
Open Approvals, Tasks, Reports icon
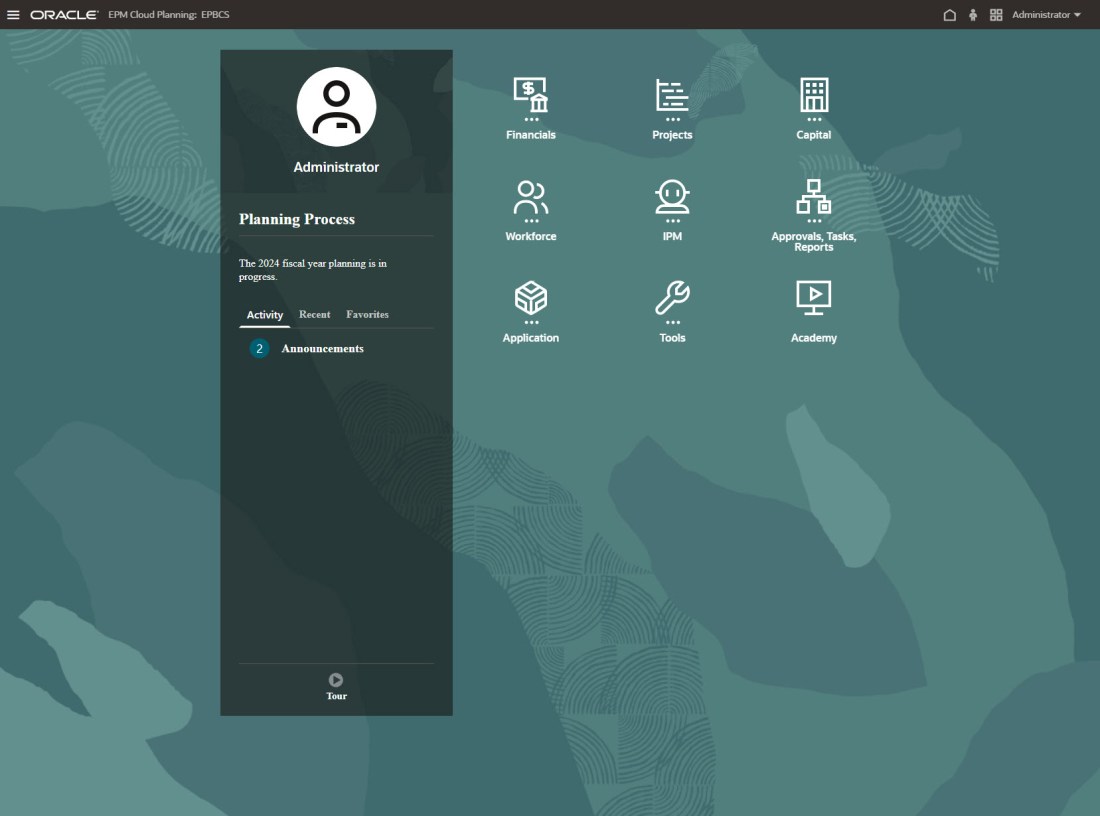click(x=814, y=197)
